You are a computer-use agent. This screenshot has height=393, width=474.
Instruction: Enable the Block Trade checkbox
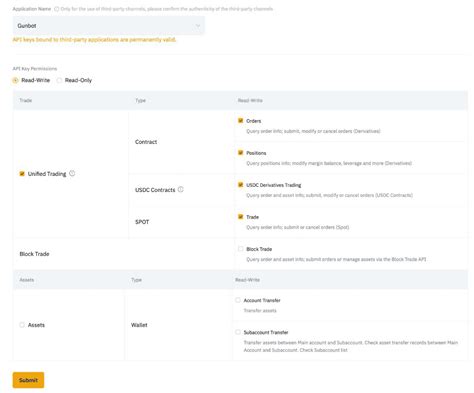[240, 249]
